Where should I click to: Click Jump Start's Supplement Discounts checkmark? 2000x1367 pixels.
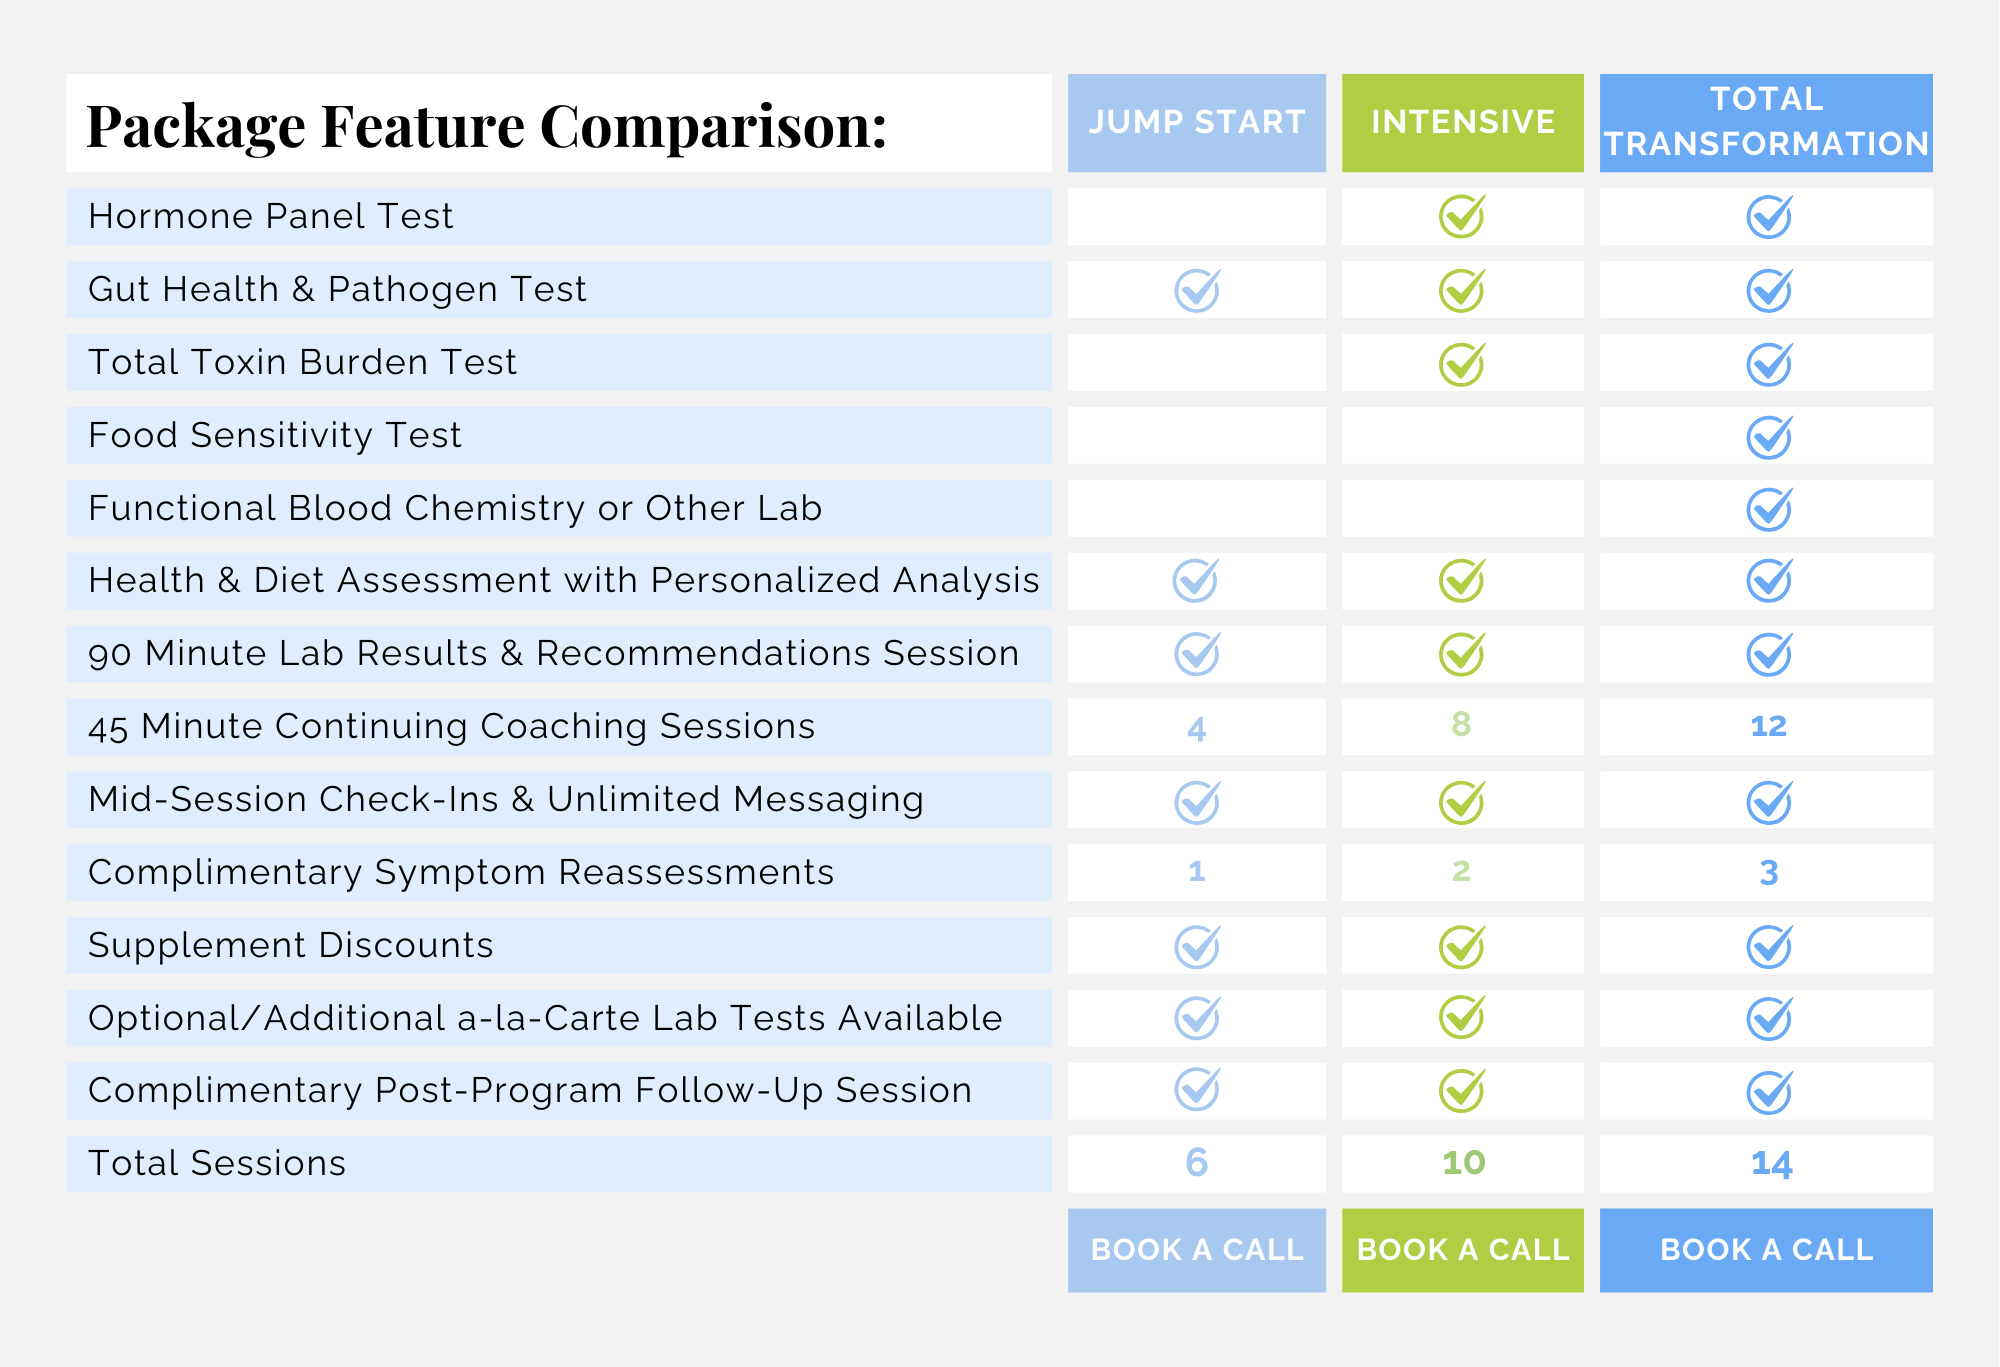coord(1196,947)
